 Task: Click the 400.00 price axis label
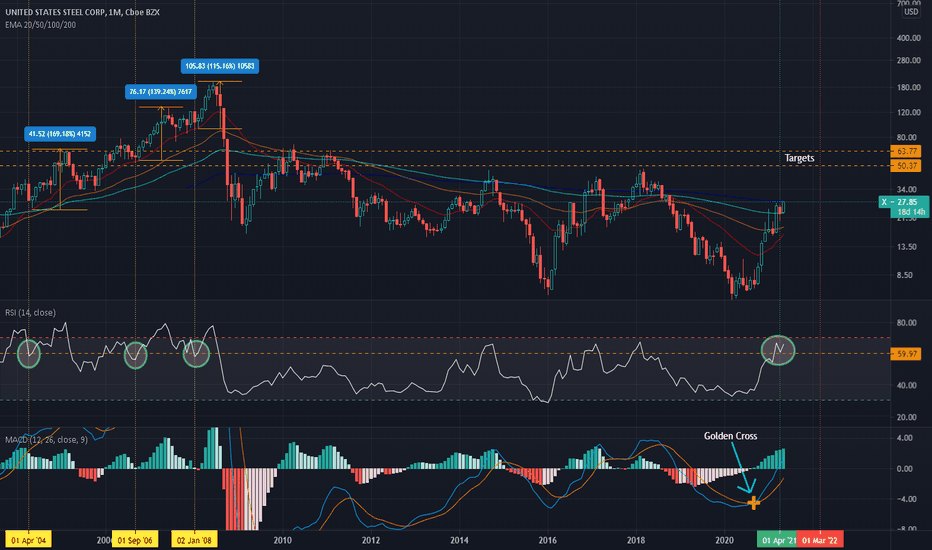pos(908,38)
